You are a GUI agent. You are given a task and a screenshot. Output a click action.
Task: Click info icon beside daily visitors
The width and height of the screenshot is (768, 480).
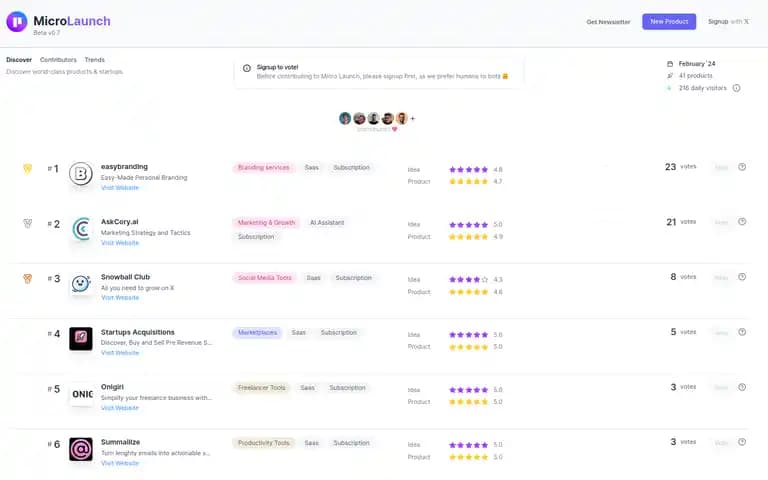point(736,88)
